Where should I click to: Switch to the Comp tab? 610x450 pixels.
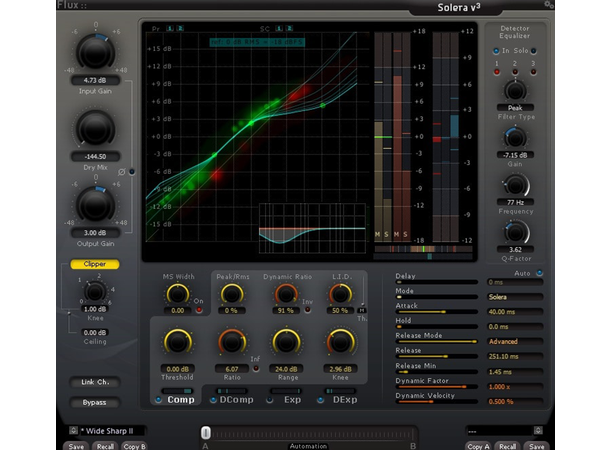(x=181, y=400)
